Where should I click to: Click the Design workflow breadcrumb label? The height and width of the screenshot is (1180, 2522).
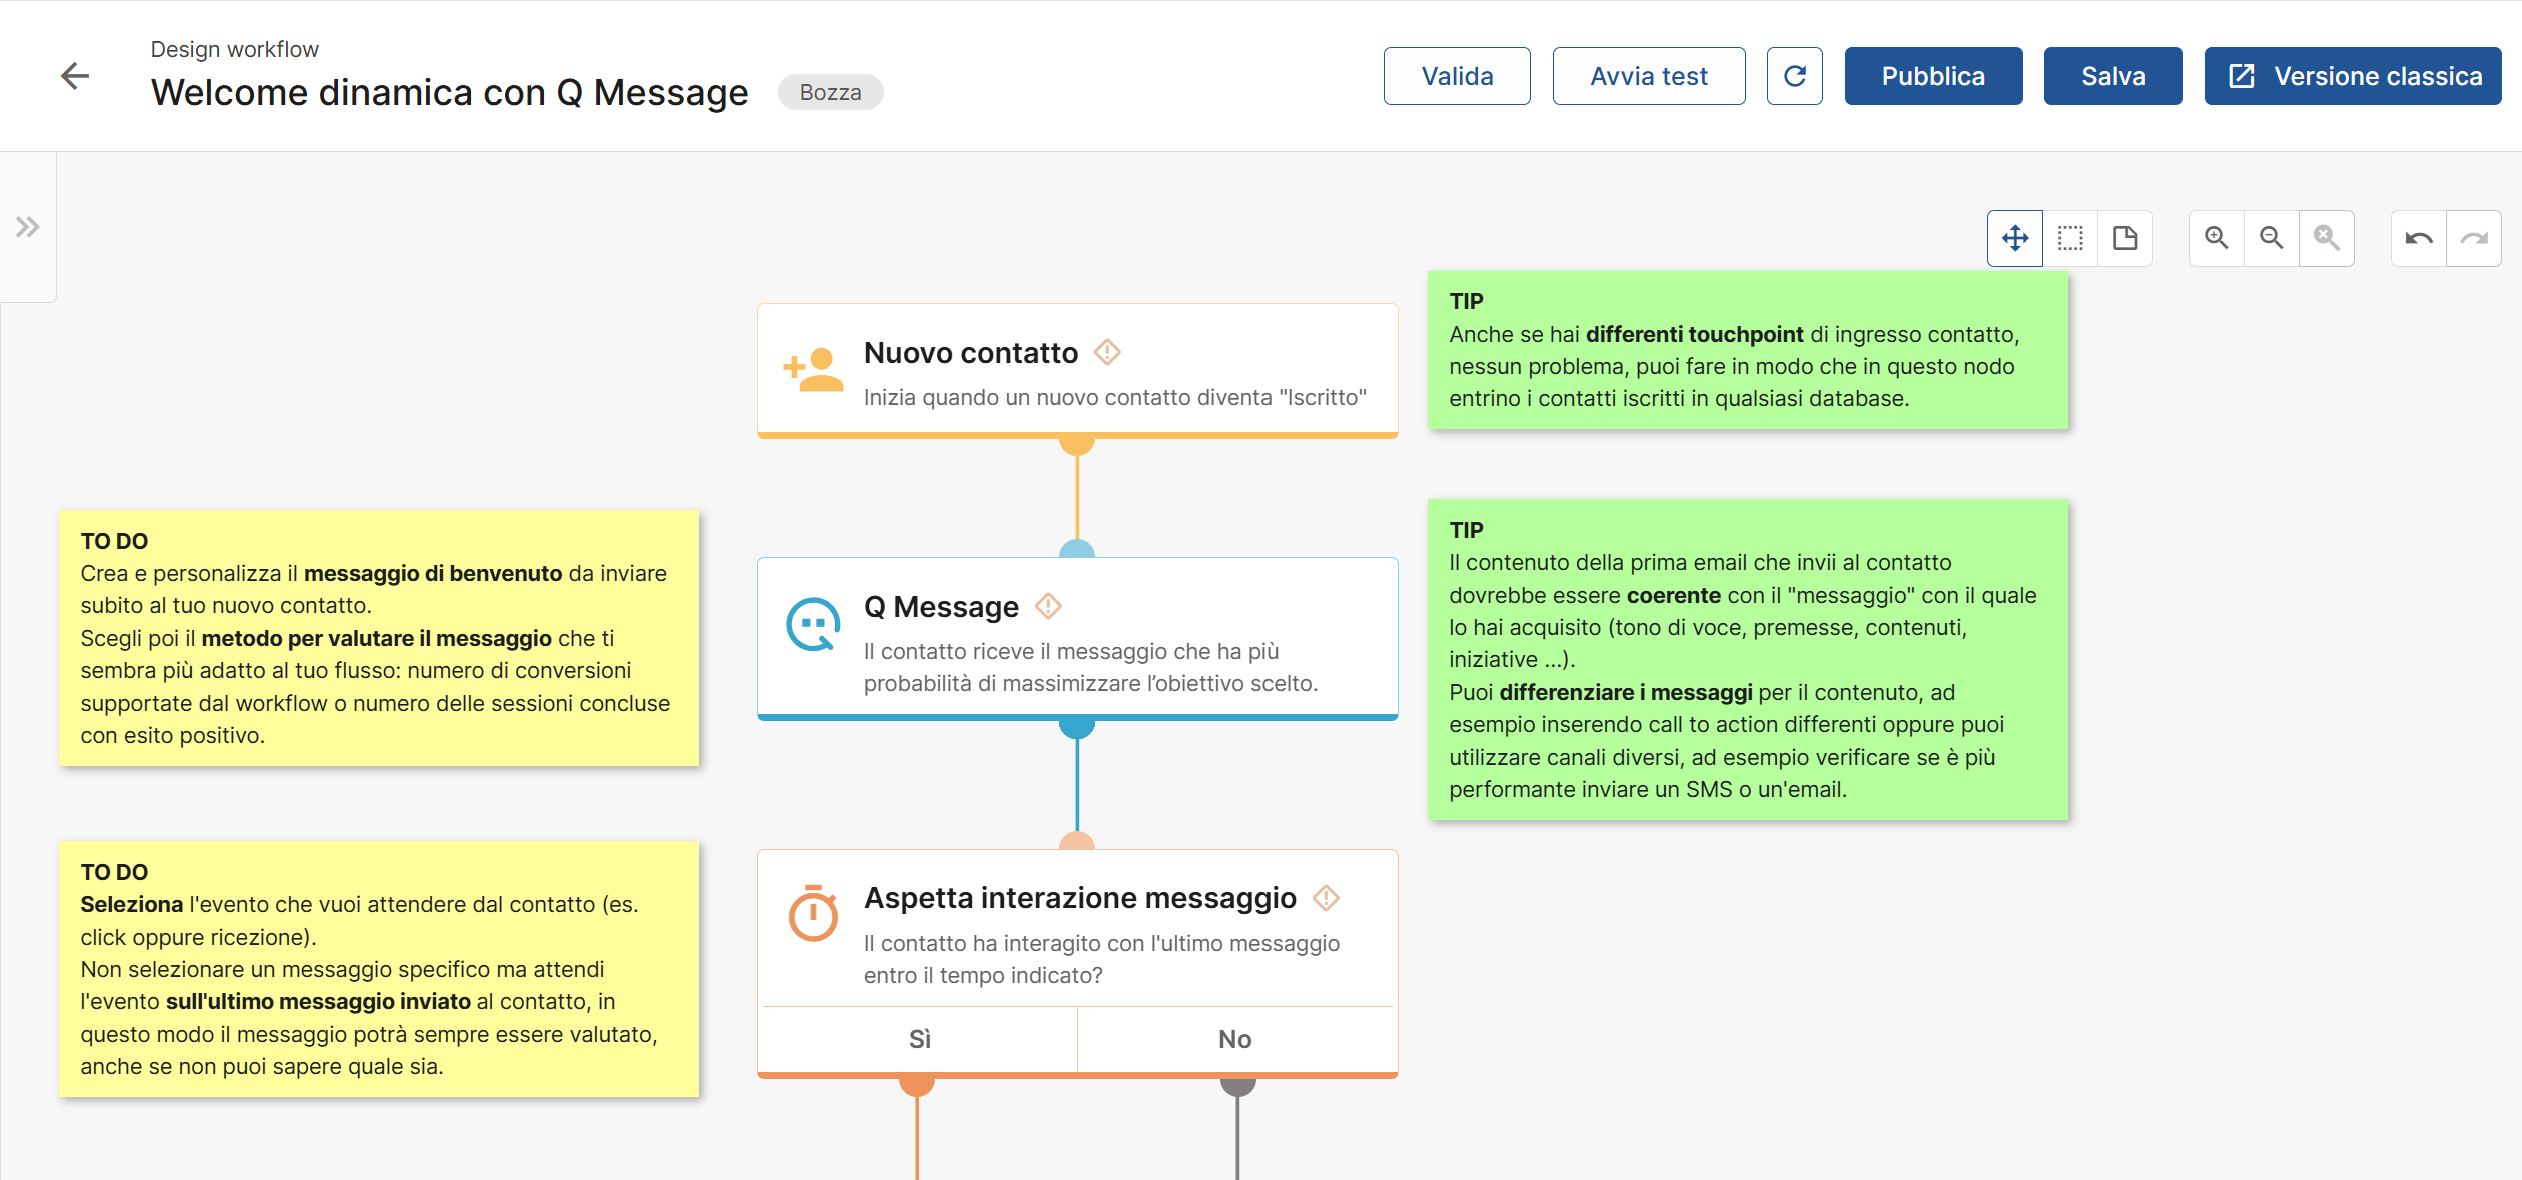point(235,49)
